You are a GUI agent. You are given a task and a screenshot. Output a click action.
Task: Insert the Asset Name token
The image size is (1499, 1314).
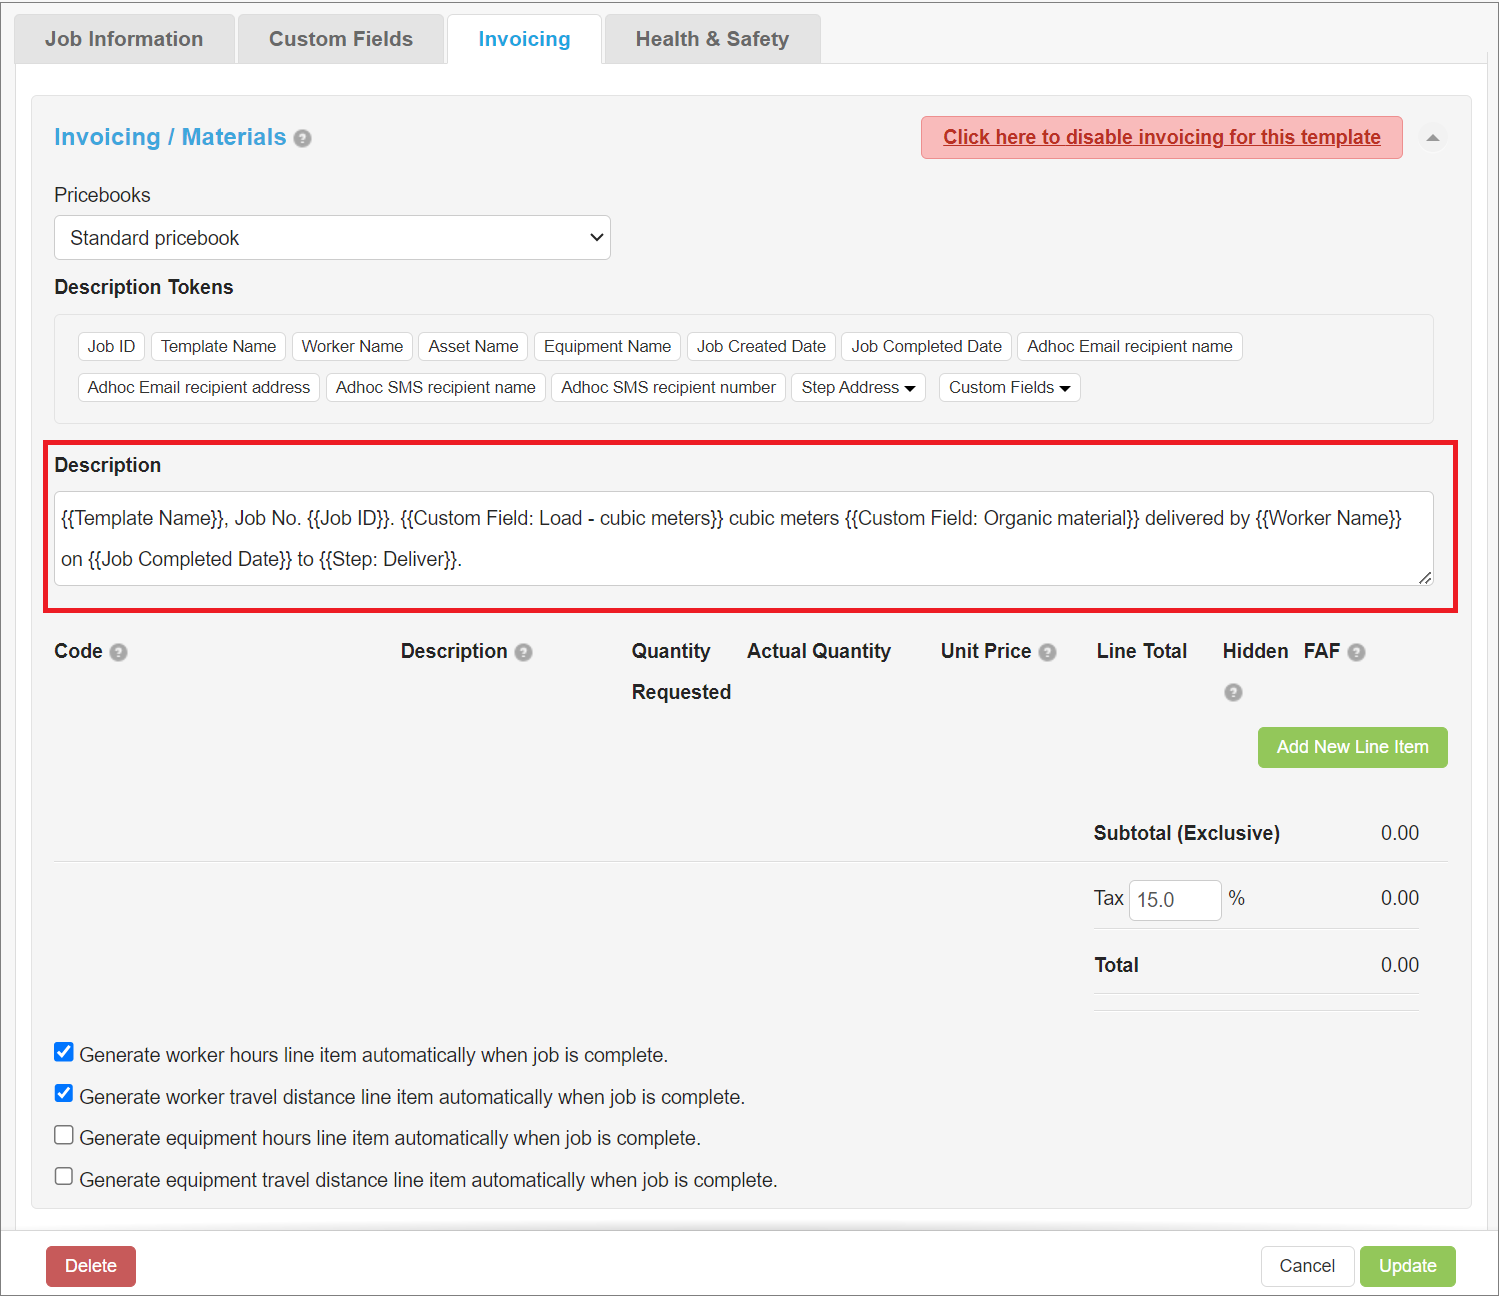473,346
